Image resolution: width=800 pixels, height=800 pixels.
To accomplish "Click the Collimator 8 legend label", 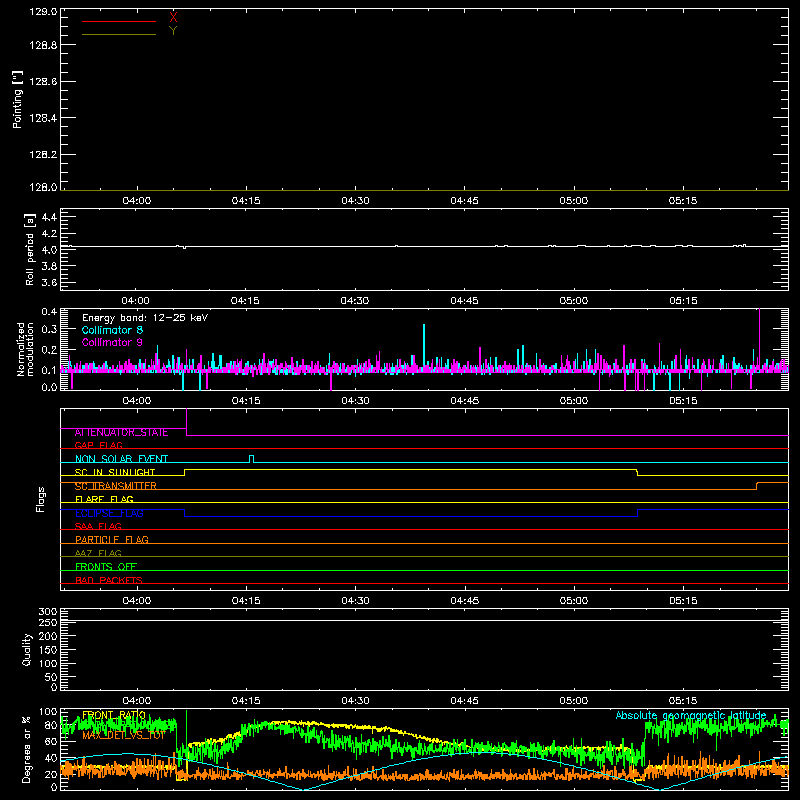I will (x=112, y=330).
